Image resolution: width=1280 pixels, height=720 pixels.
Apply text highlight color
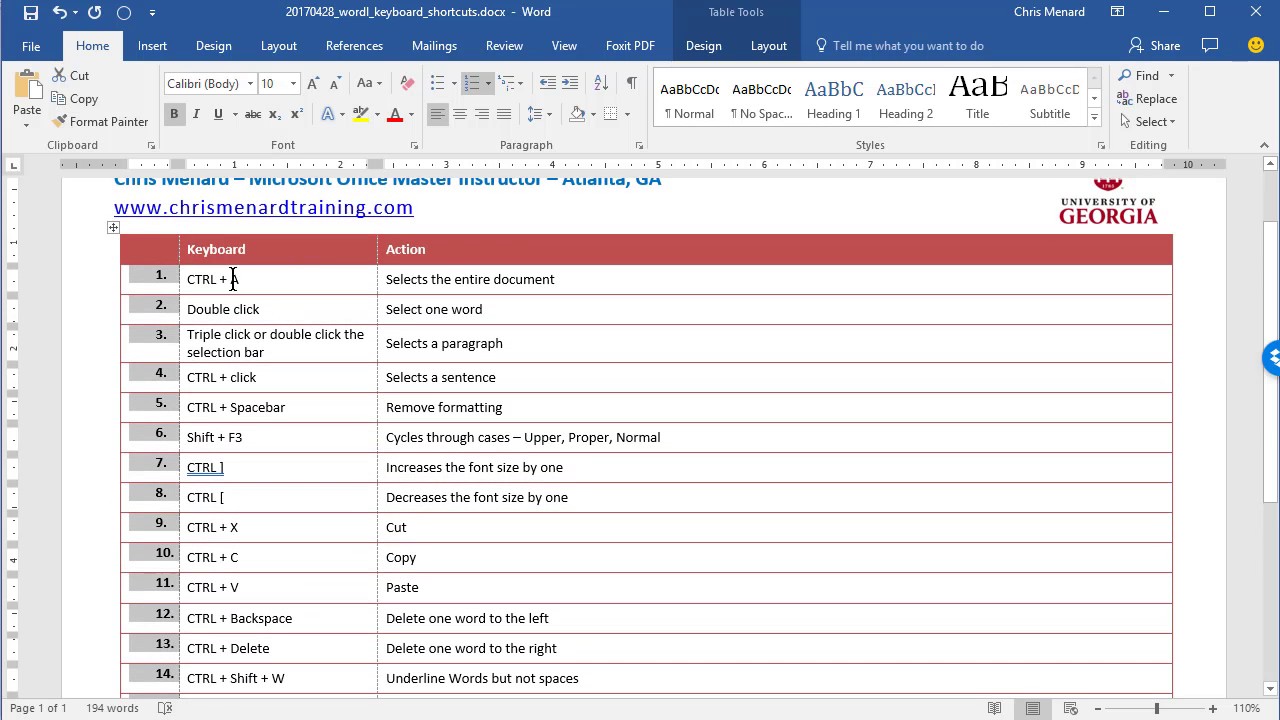pos(361,114)
